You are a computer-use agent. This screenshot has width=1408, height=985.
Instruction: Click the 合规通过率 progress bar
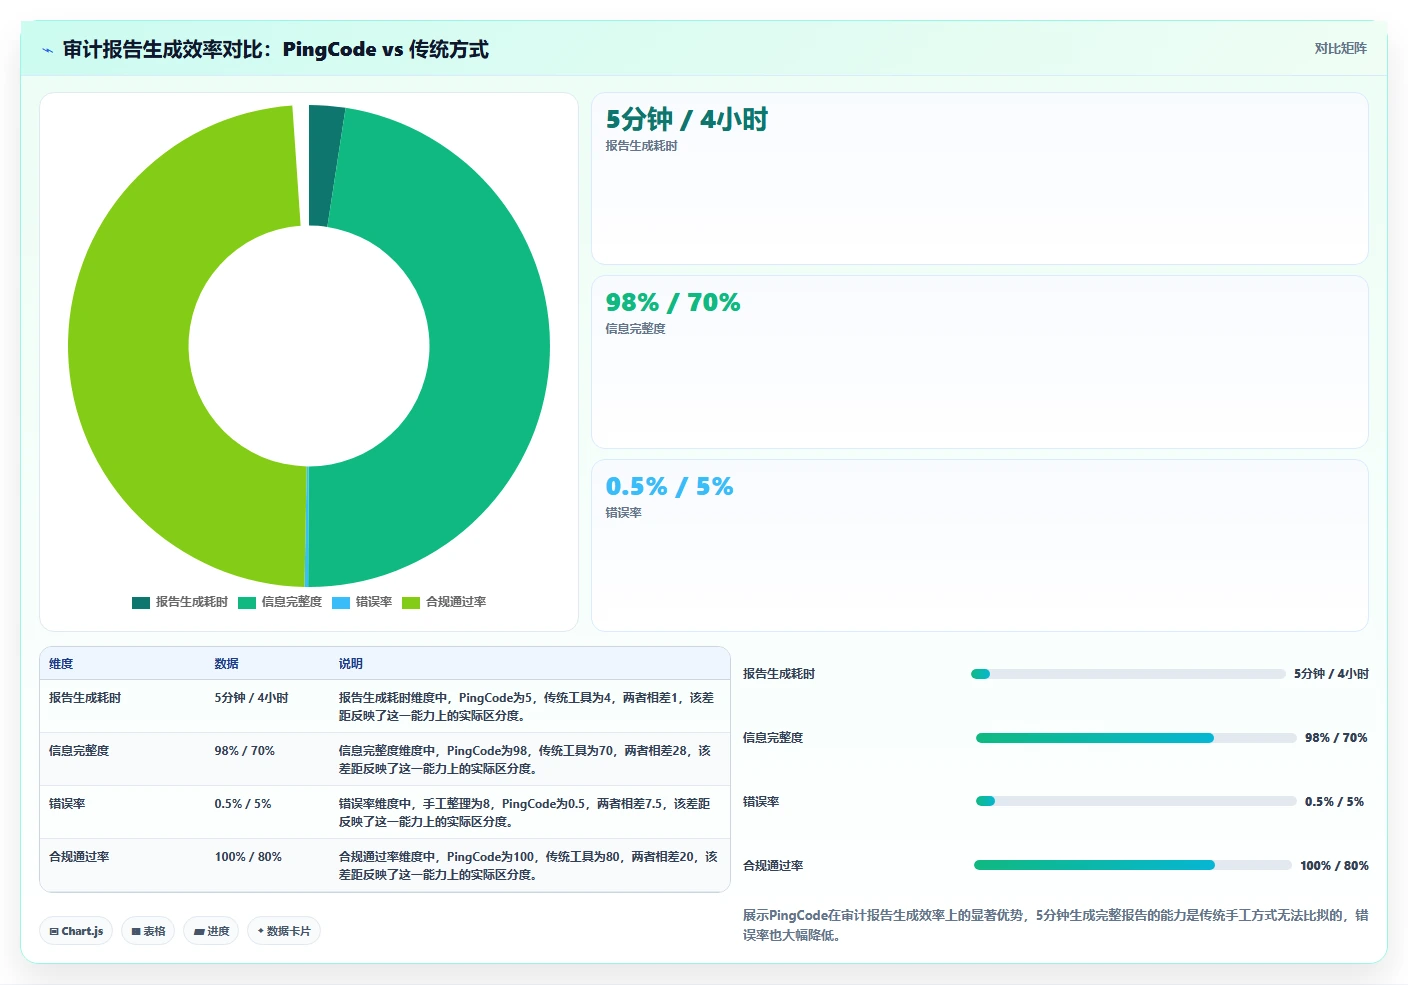point(1133,865)
